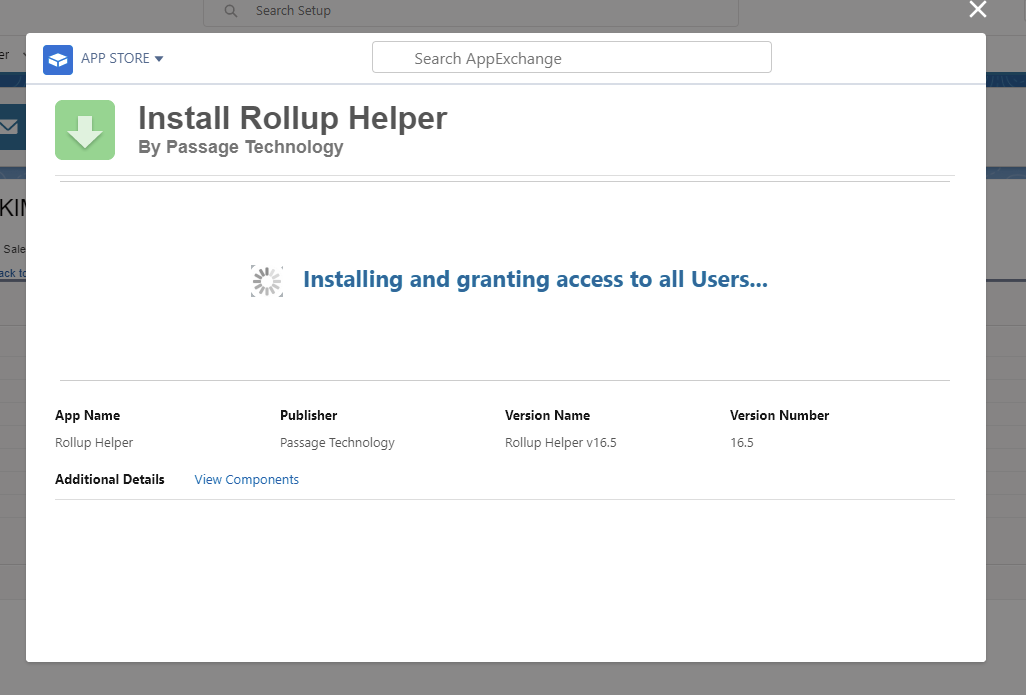Viewport: 1026px width, 695px height.
Task: Open the View Components link
Action: coord(246,479)
